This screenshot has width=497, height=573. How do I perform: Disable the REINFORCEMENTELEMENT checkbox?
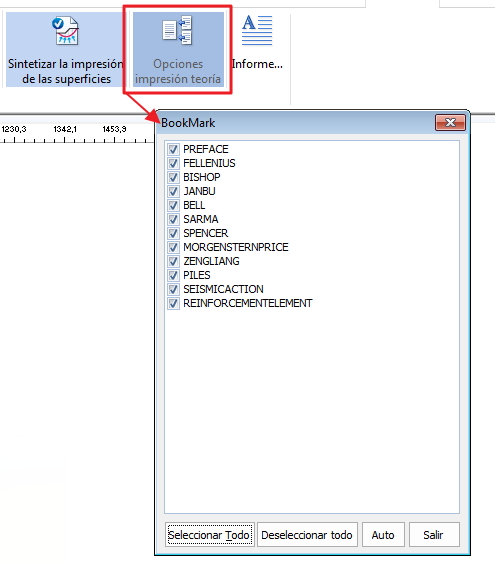tap(173, 303)
